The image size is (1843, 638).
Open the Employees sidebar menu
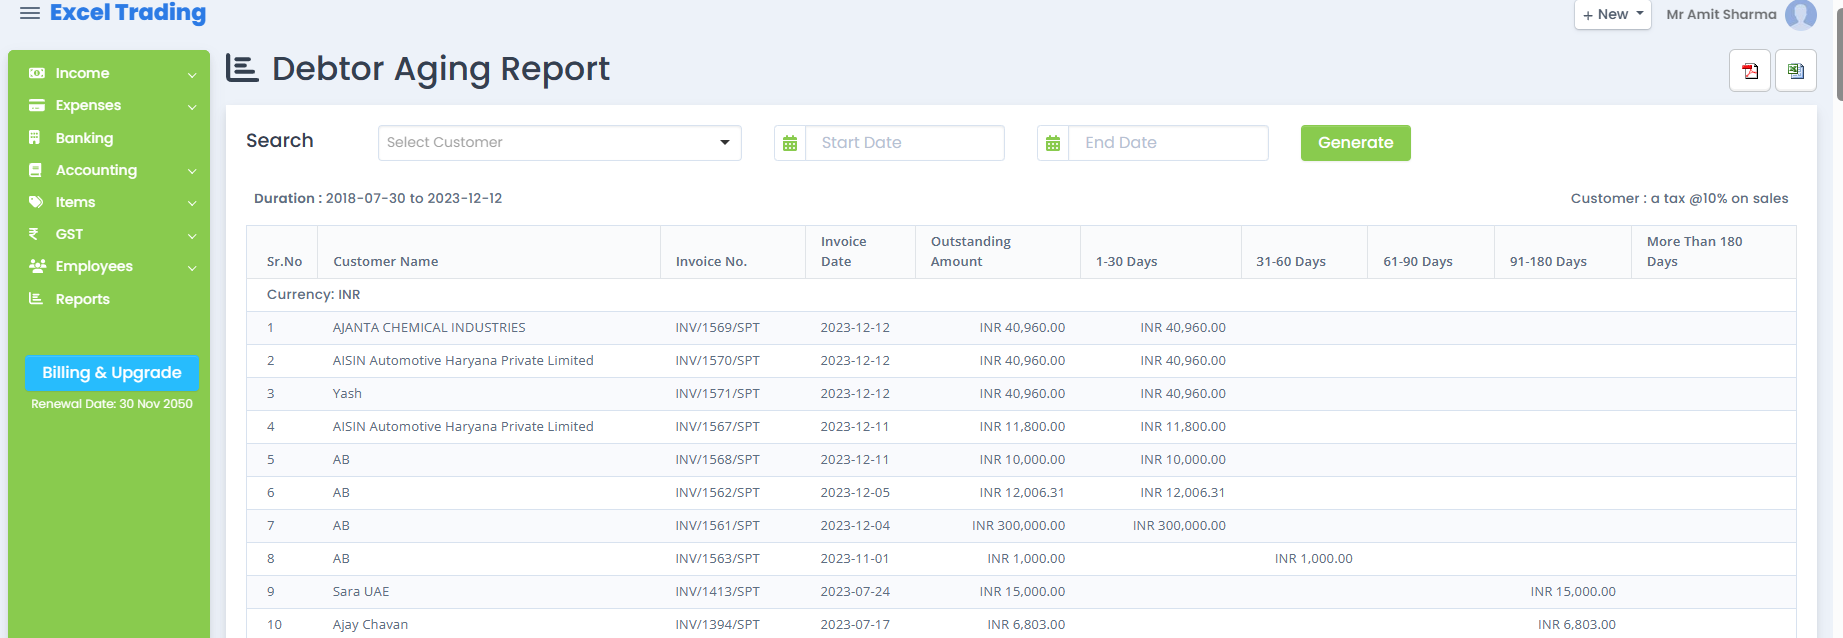point(94,266)
